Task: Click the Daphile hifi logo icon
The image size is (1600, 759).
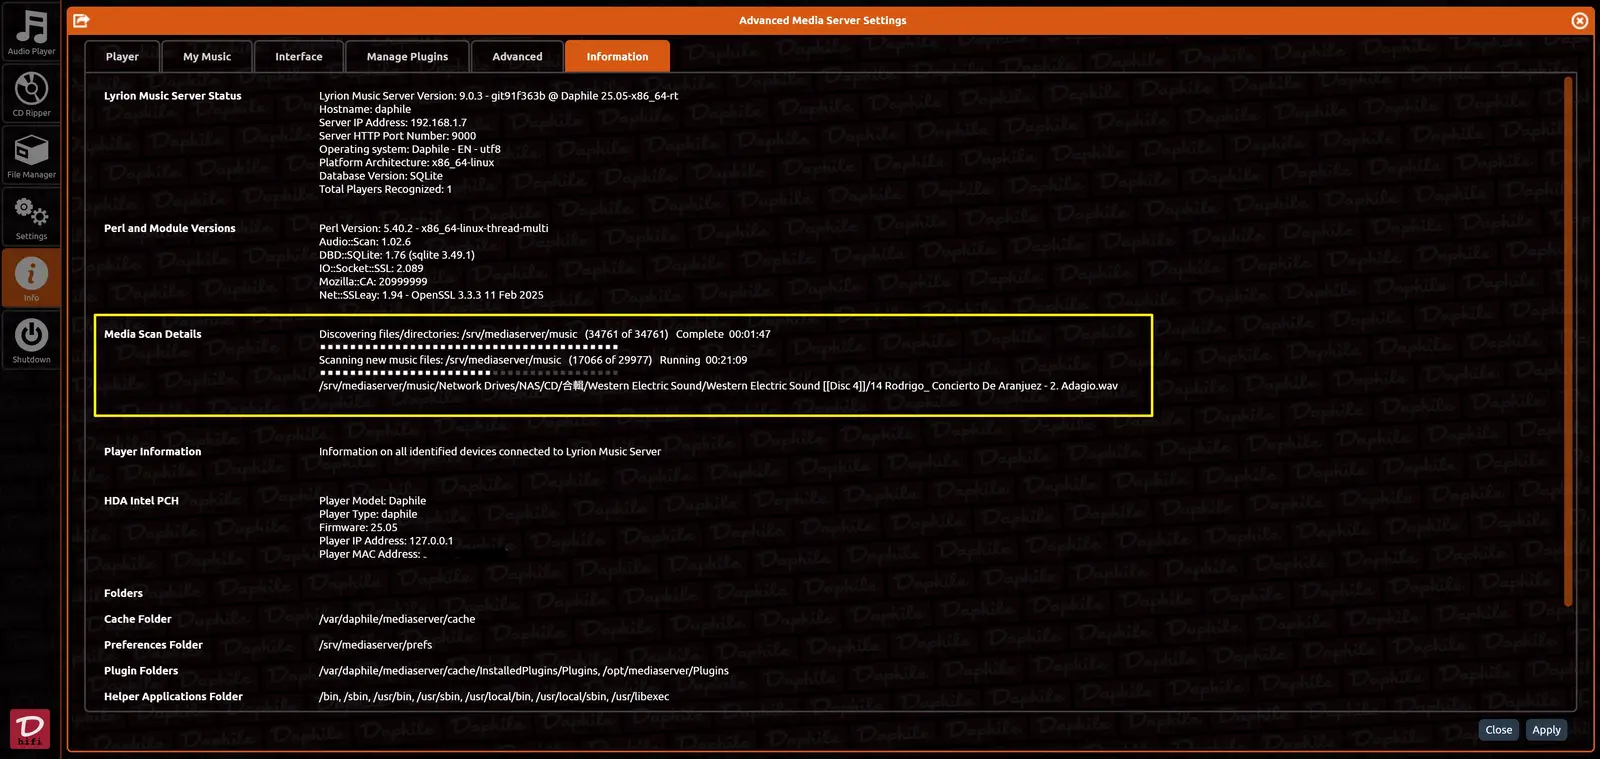Action: (30, 728)
